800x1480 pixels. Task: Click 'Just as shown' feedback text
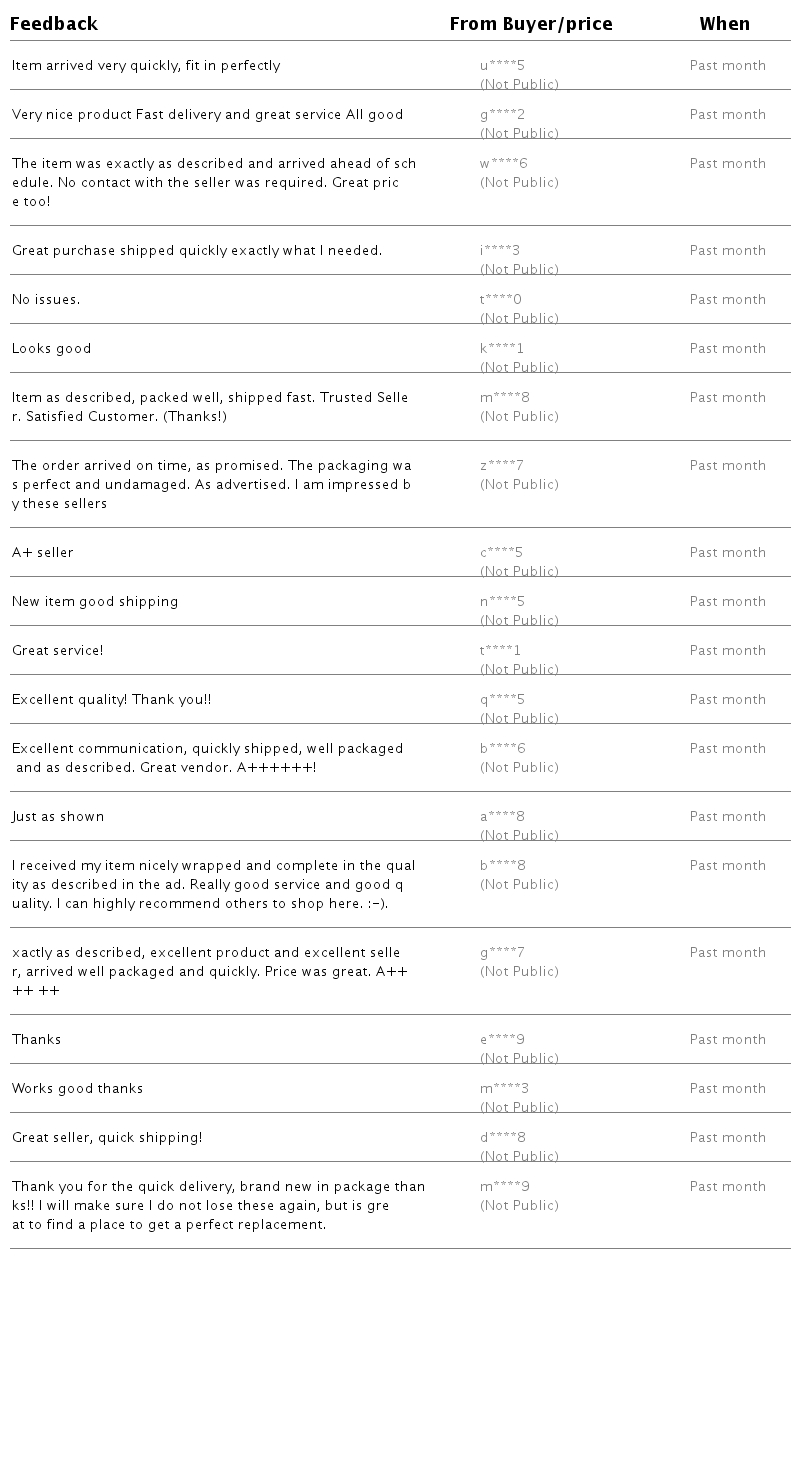tap(58, 817)
